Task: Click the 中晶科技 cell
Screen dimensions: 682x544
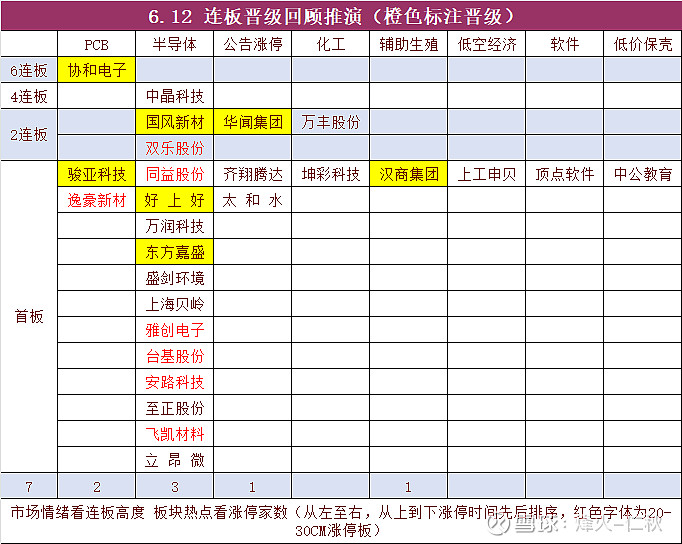Action: click(174, 96)
